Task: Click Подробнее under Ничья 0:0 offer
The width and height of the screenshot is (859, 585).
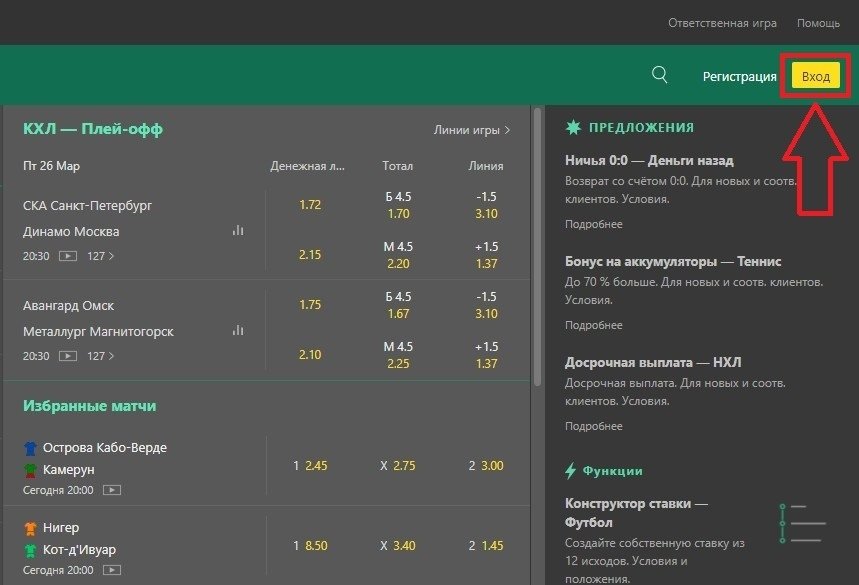Action: [593, 224]
